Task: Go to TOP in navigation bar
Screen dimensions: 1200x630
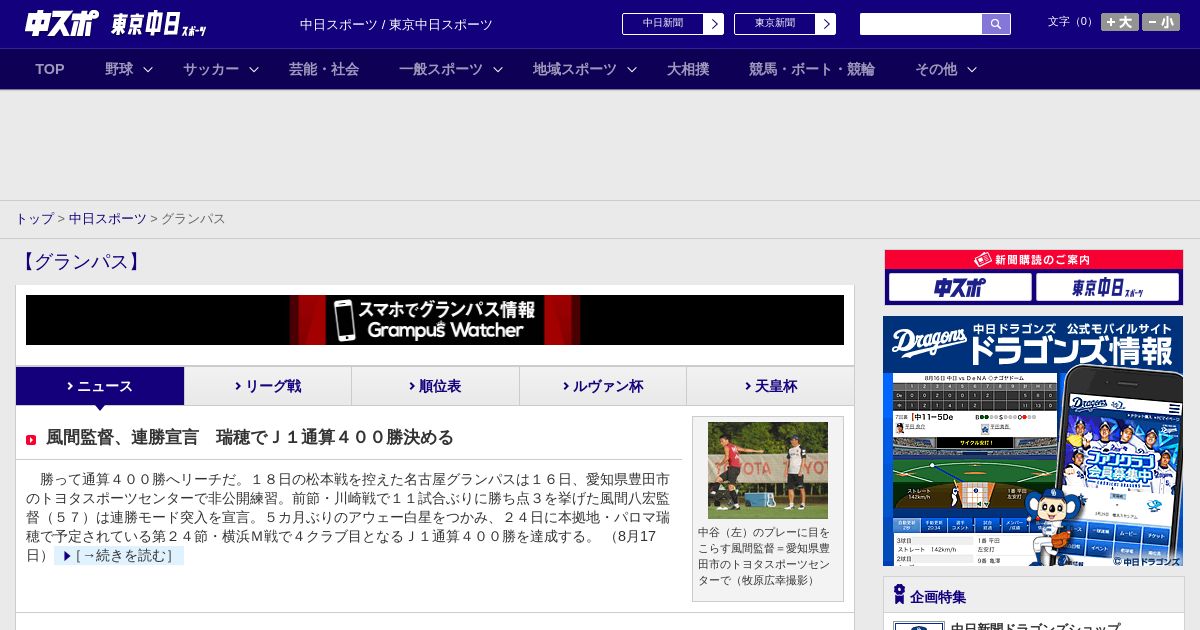Action: (x=50, y=69)
